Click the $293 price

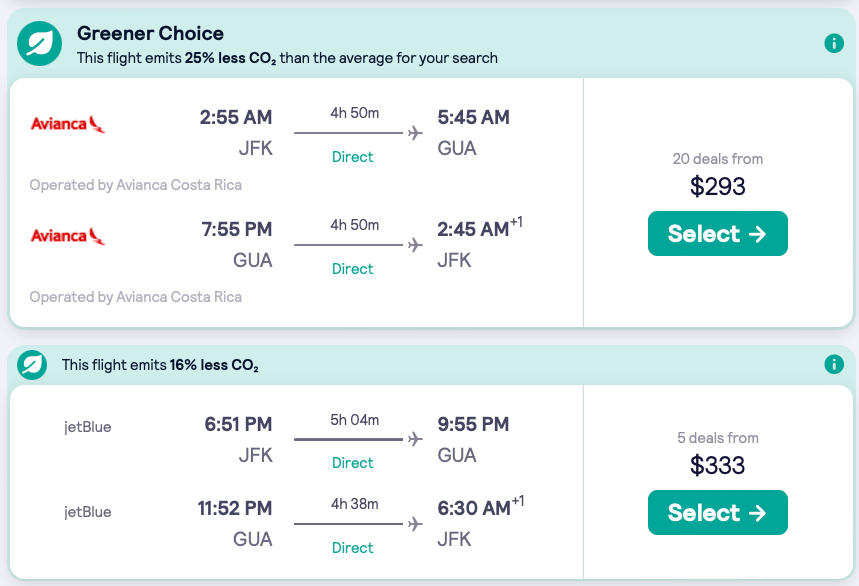(x=718, y=186)
